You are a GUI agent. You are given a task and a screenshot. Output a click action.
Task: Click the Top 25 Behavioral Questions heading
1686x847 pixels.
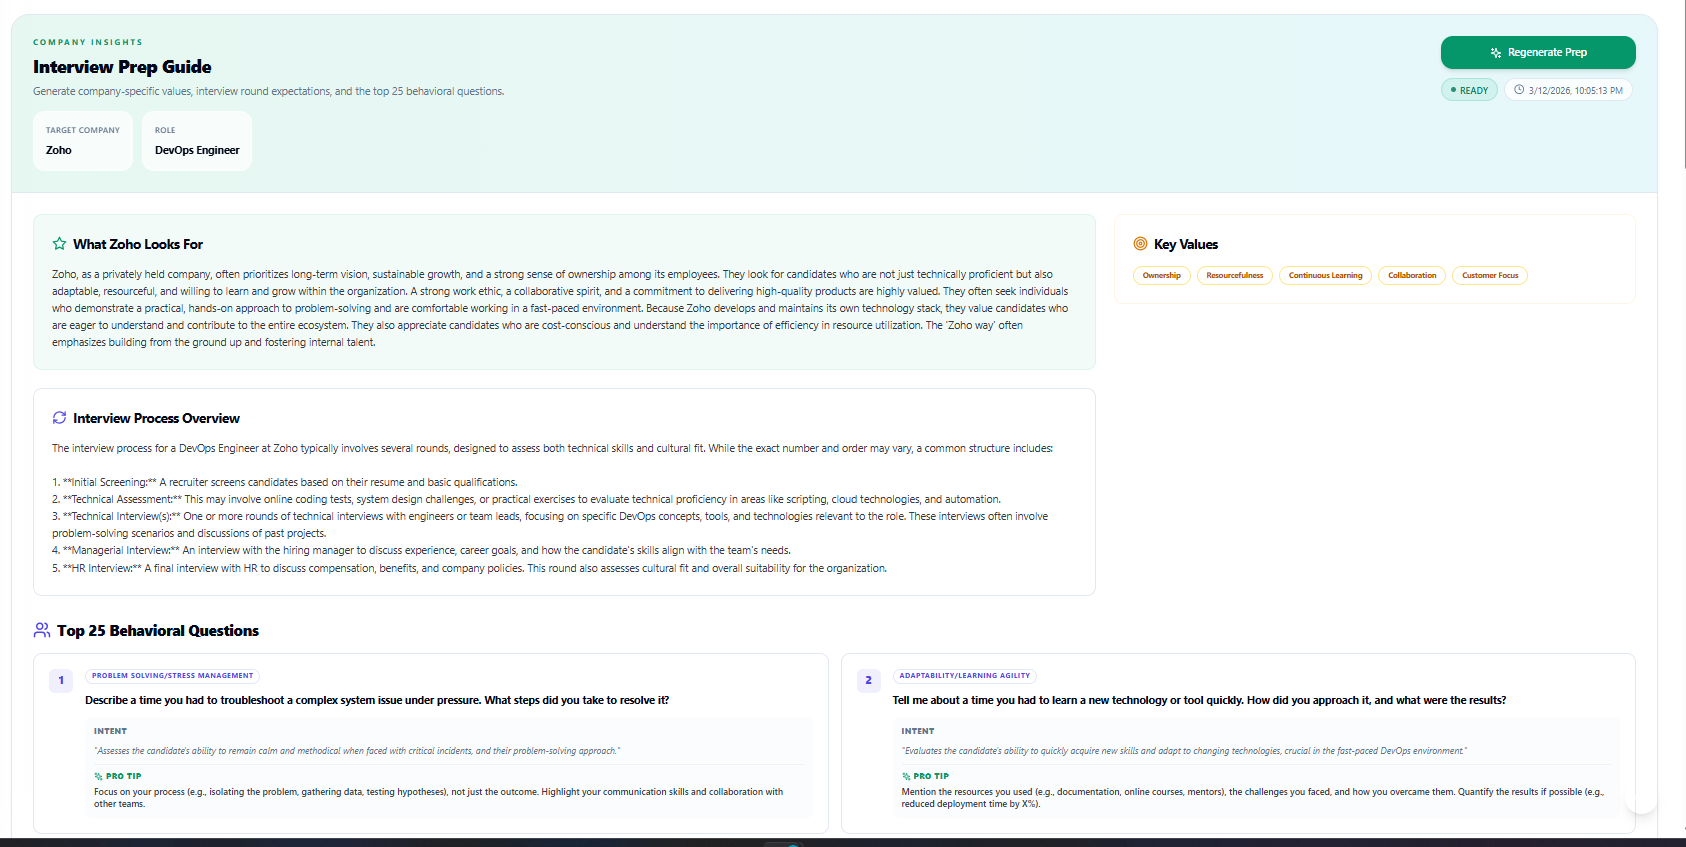point(158,630)
